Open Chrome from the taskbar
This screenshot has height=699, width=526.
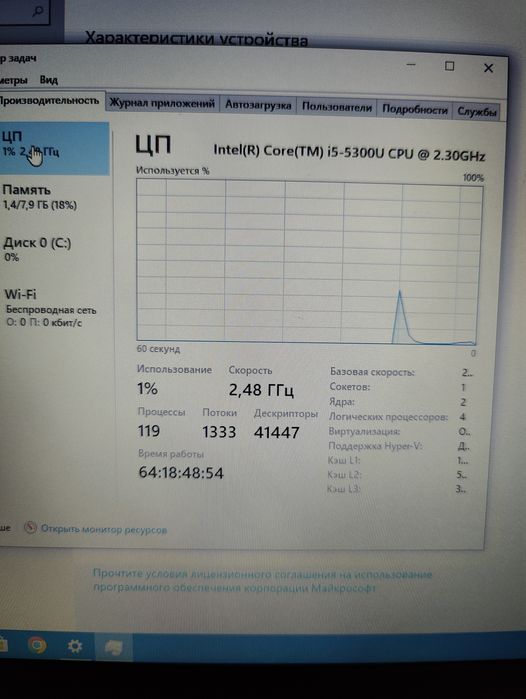pos(37,645)
